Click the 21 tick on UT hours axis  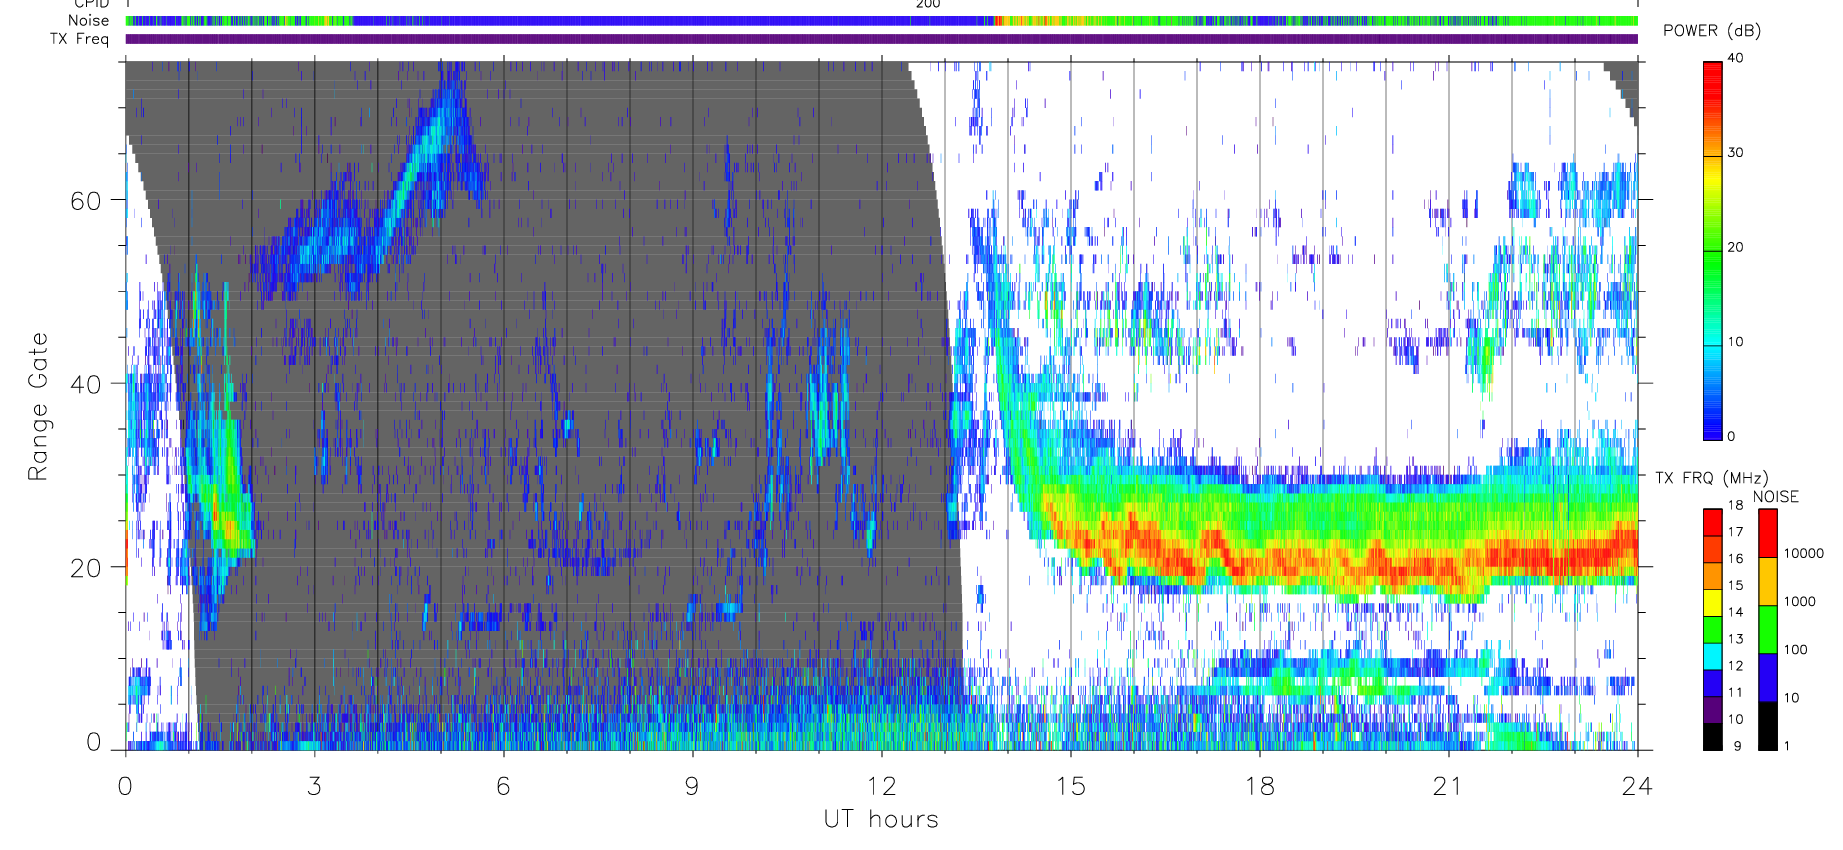pos(1448,786)
